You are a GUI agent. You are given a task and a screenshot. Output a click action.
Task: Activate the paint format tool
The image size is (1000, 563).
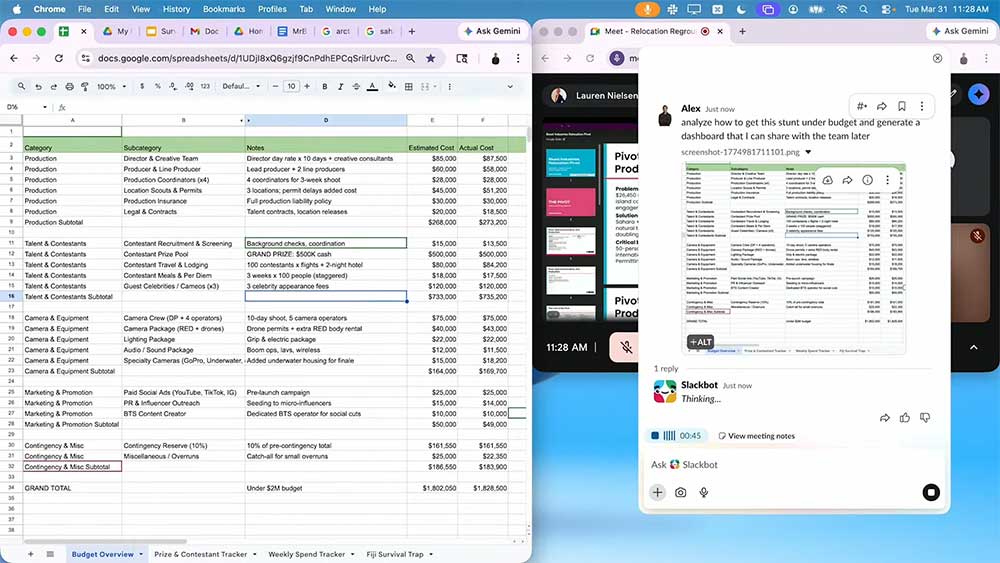tap(85, 86)
